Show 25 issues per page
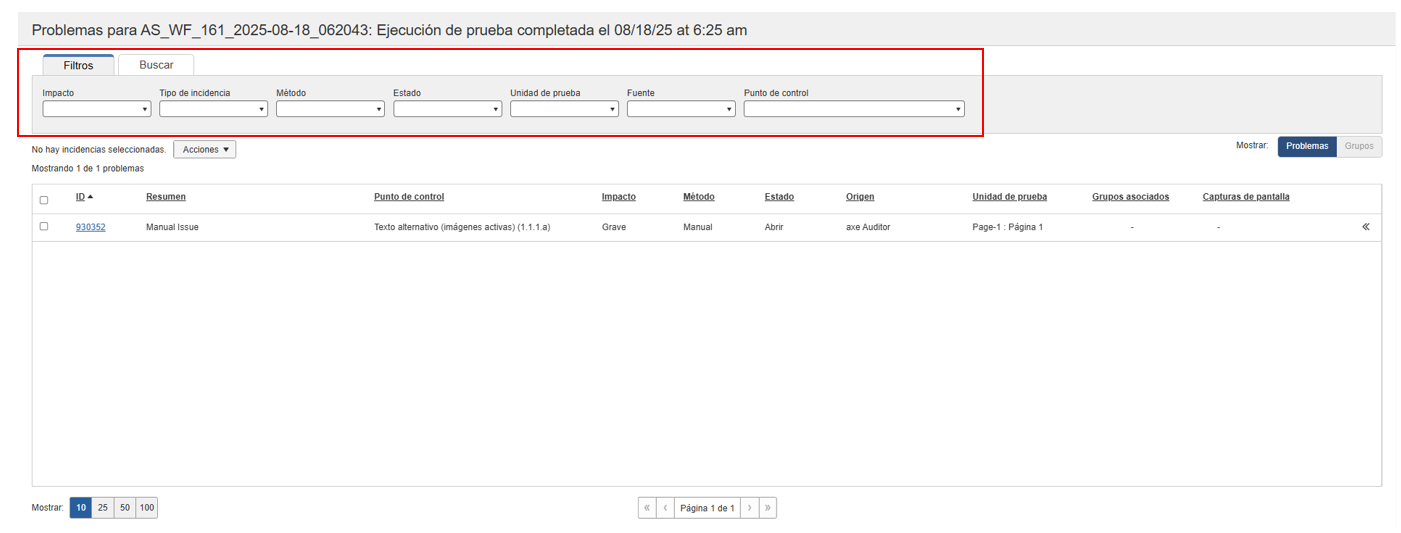The image size is (1401, 533). [102, 508]
